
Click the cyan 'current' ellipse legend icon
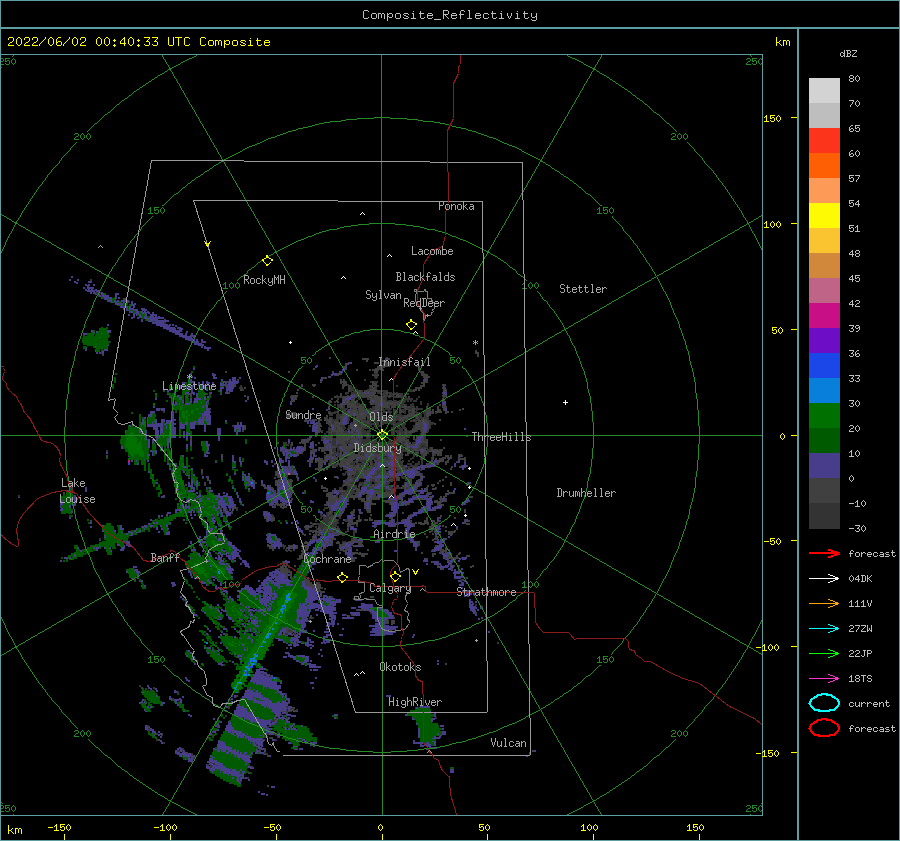pyautogui.click(x=824, y=703)
